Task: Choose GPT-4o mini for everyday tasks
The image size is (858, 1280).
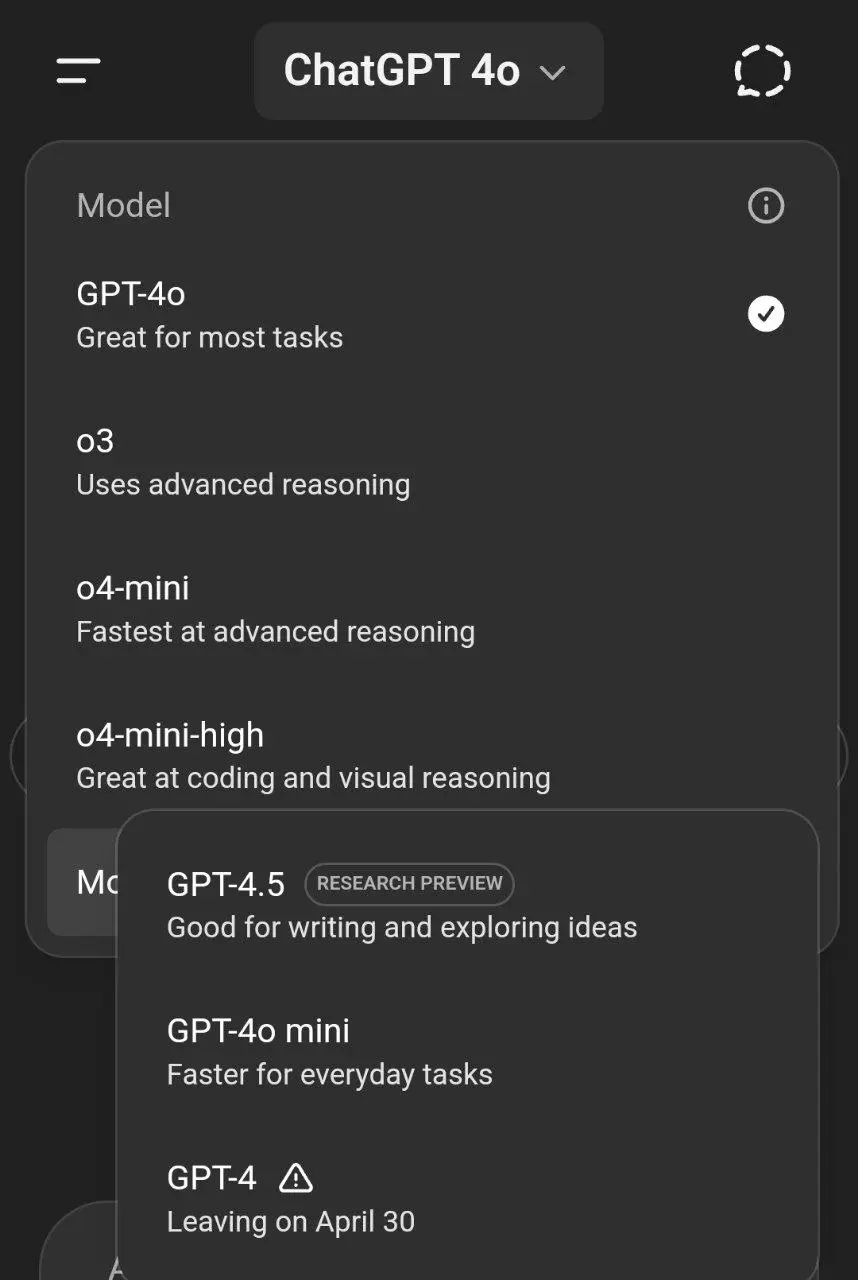Action: 467,1050
